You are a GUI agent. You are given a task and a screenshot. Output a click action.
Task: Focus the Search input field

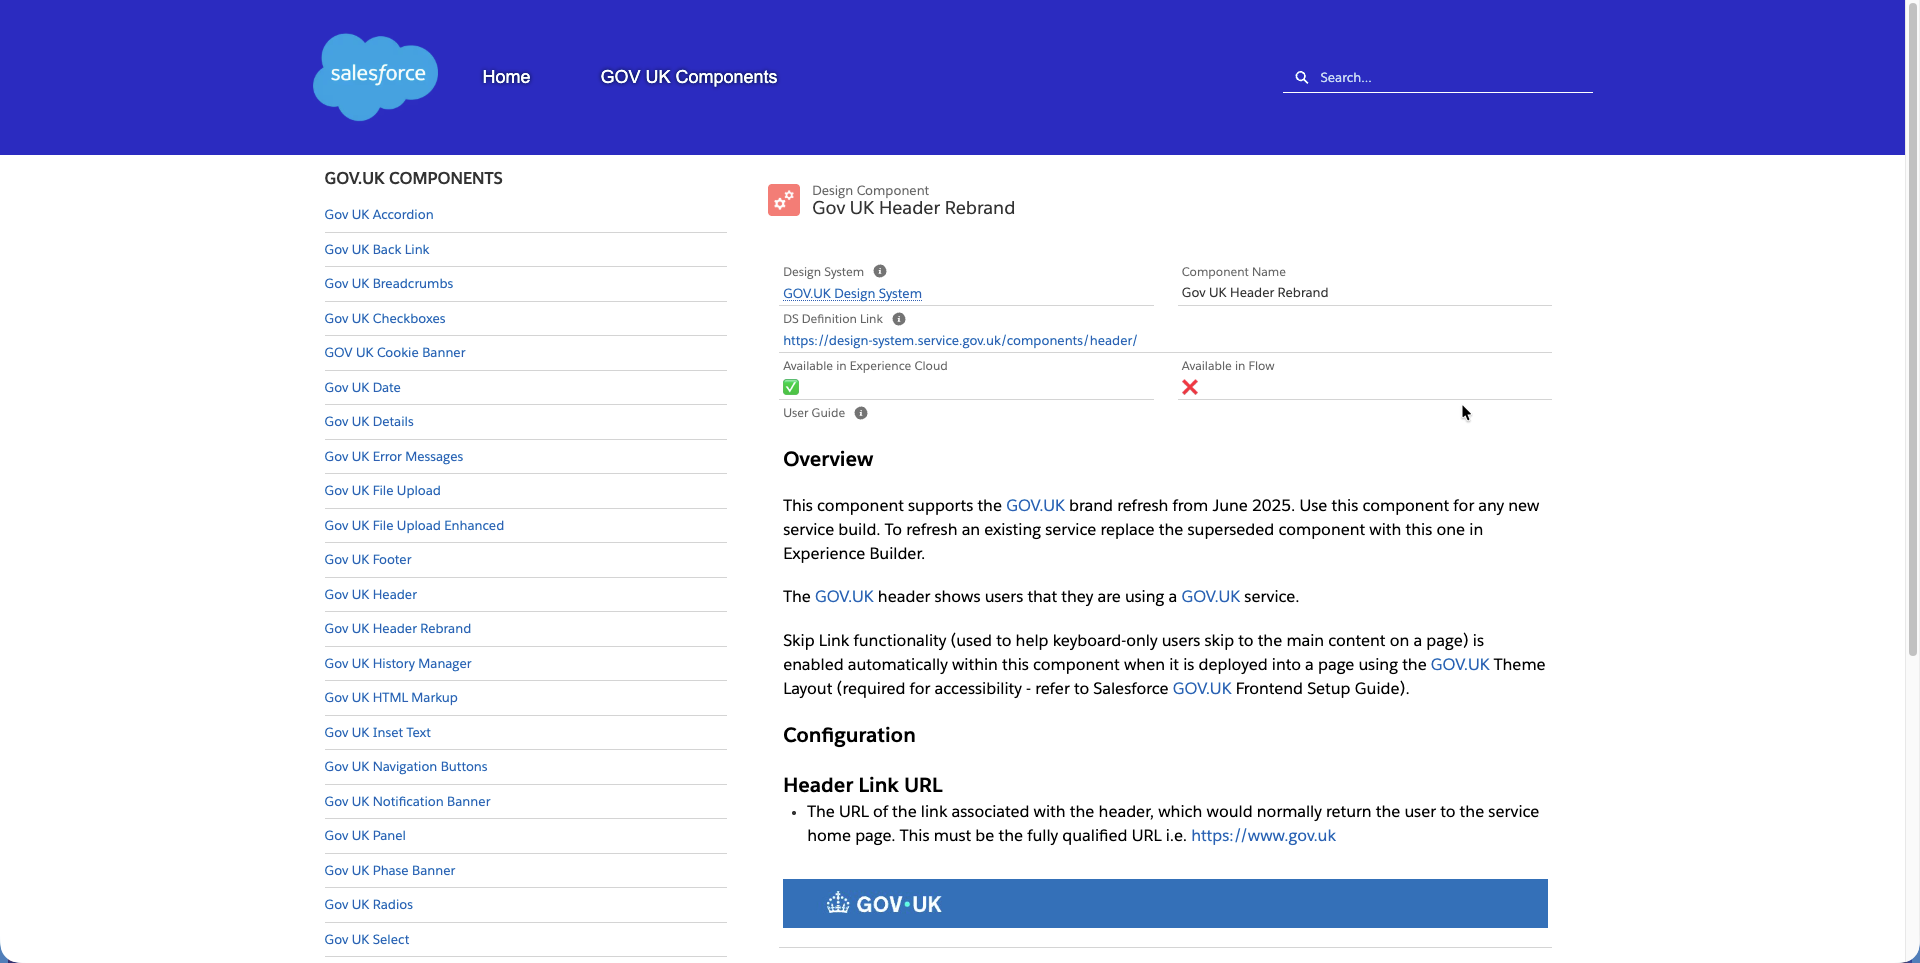tap(1450, 77)
